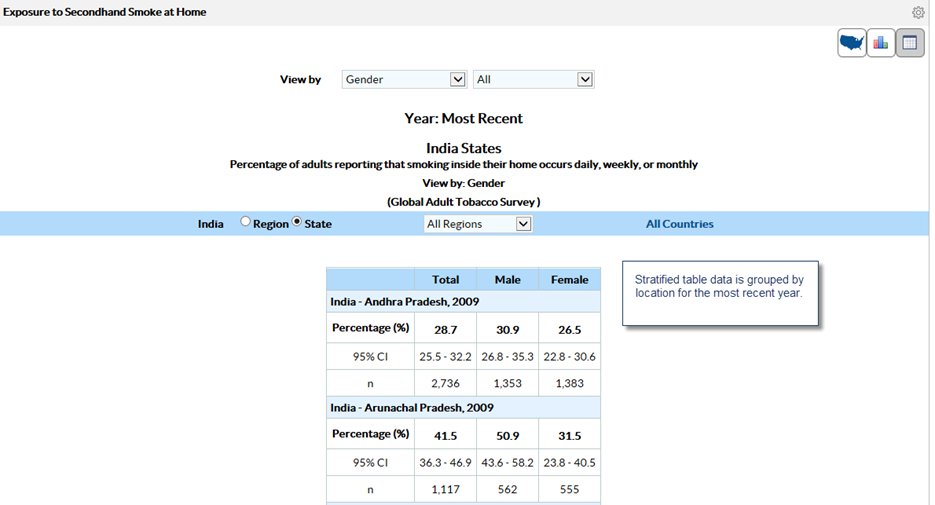
Task: Switch to the map view icon
Action: [852, 43]
